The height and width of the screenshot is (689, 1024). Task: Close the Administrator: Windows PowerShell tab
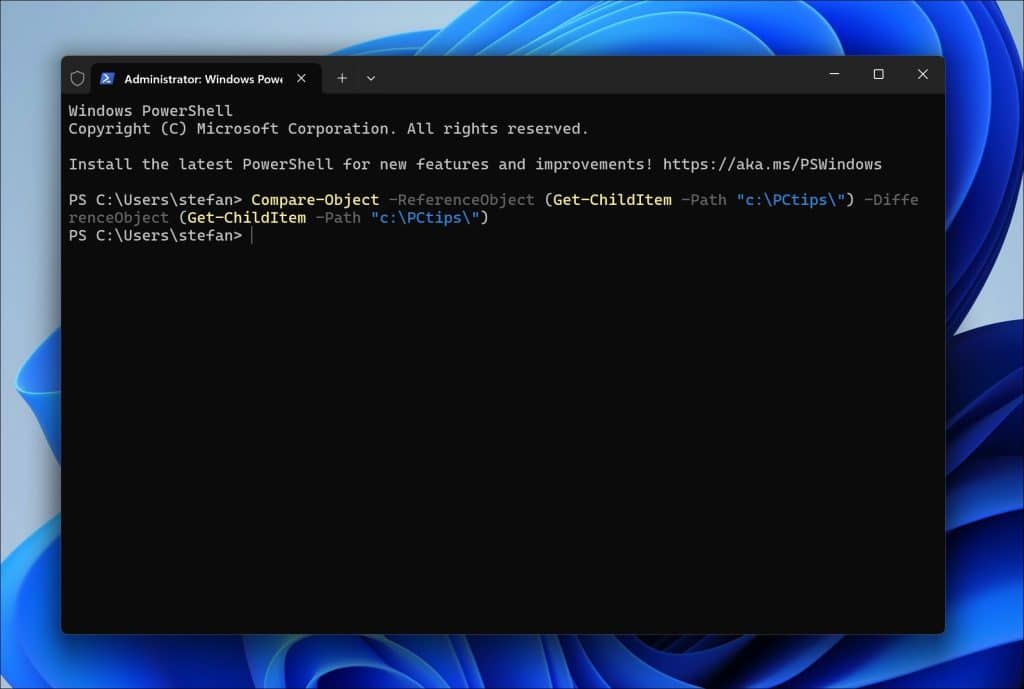301,78
